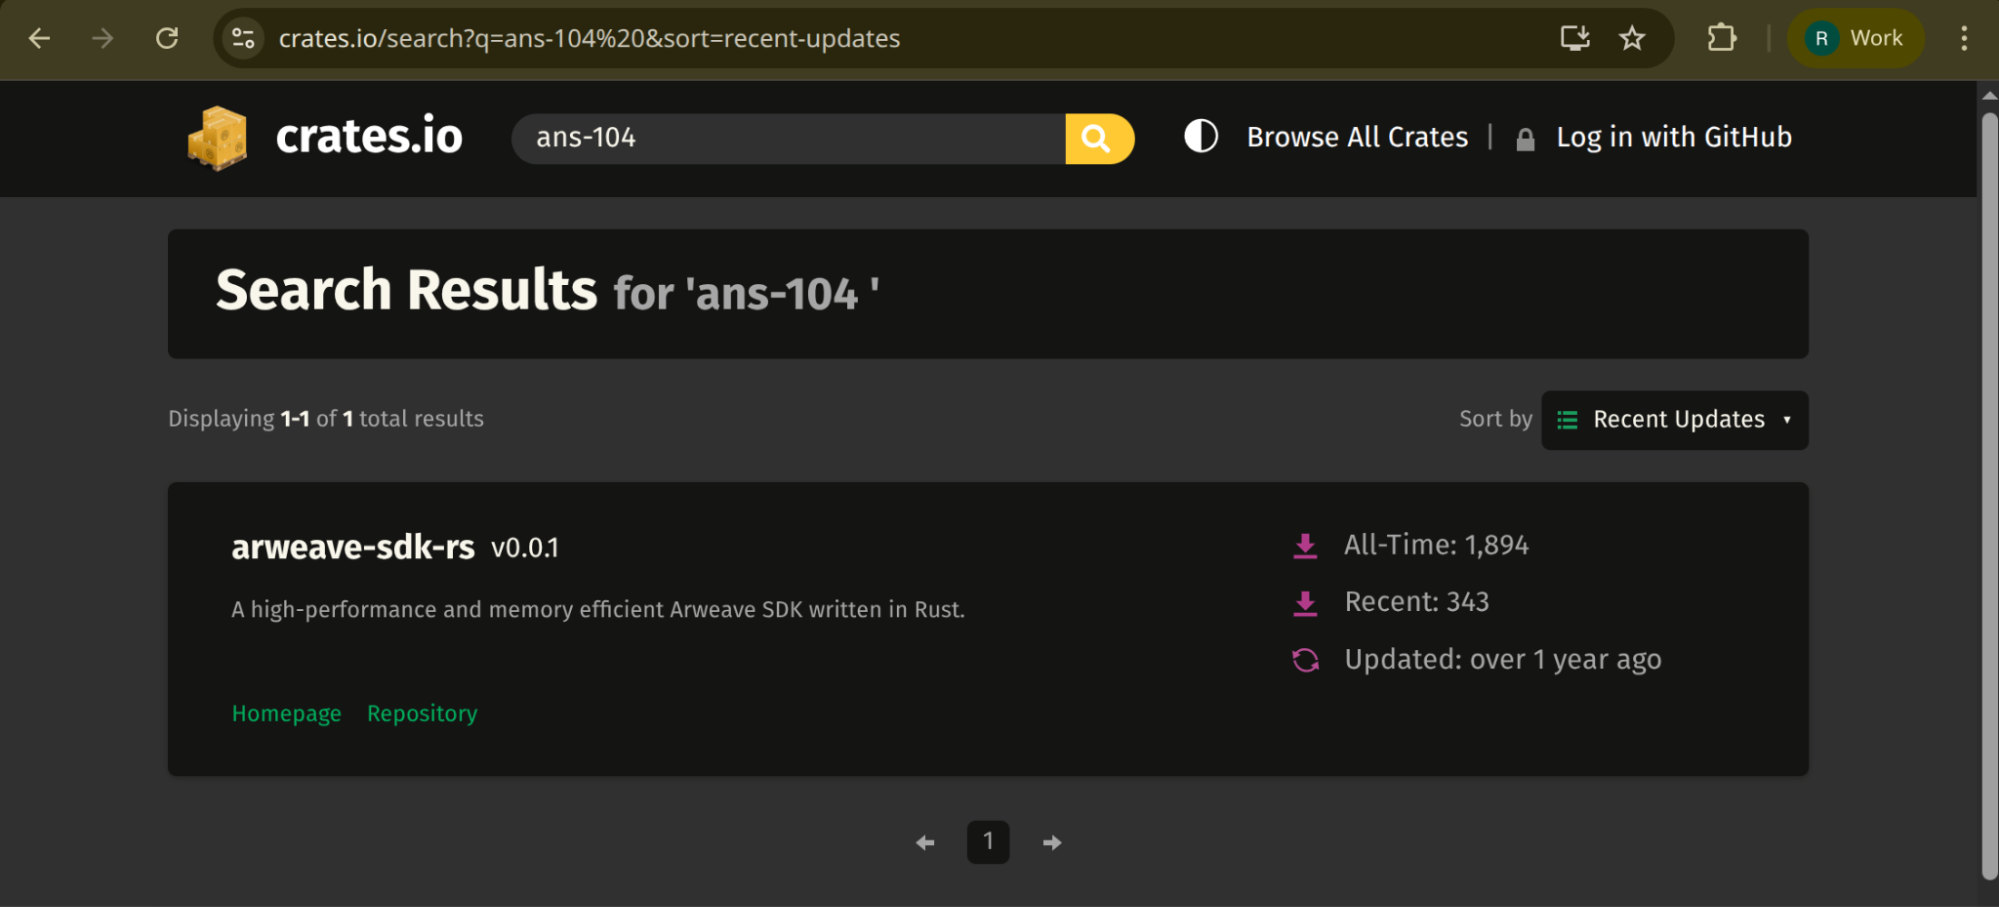Screen dimensions: 1999x907
Task: Go to next results page arrow
Action: pos(1051,843)
